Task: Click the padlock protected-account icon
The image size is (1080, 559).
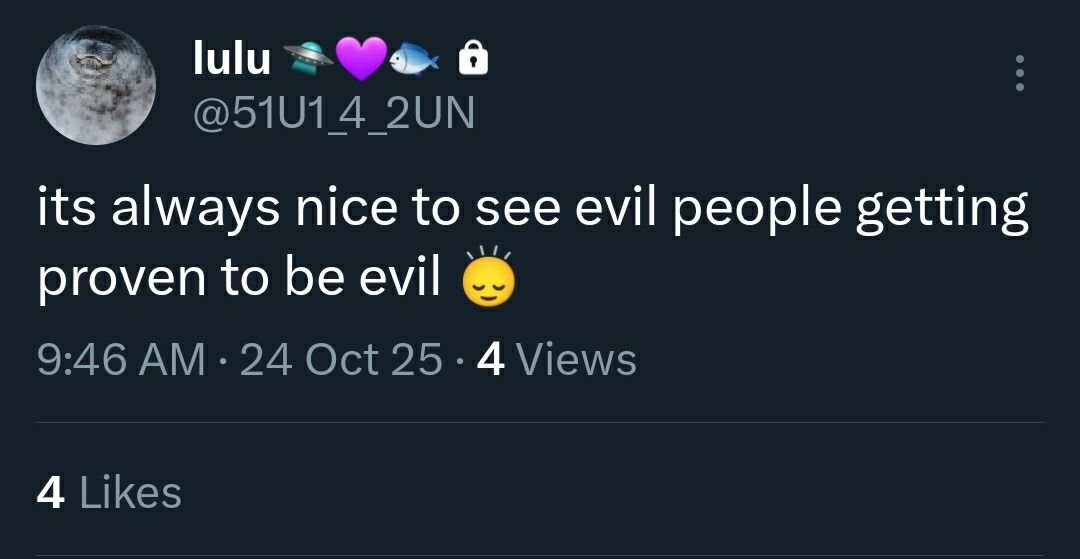Action: pos(474,58)
